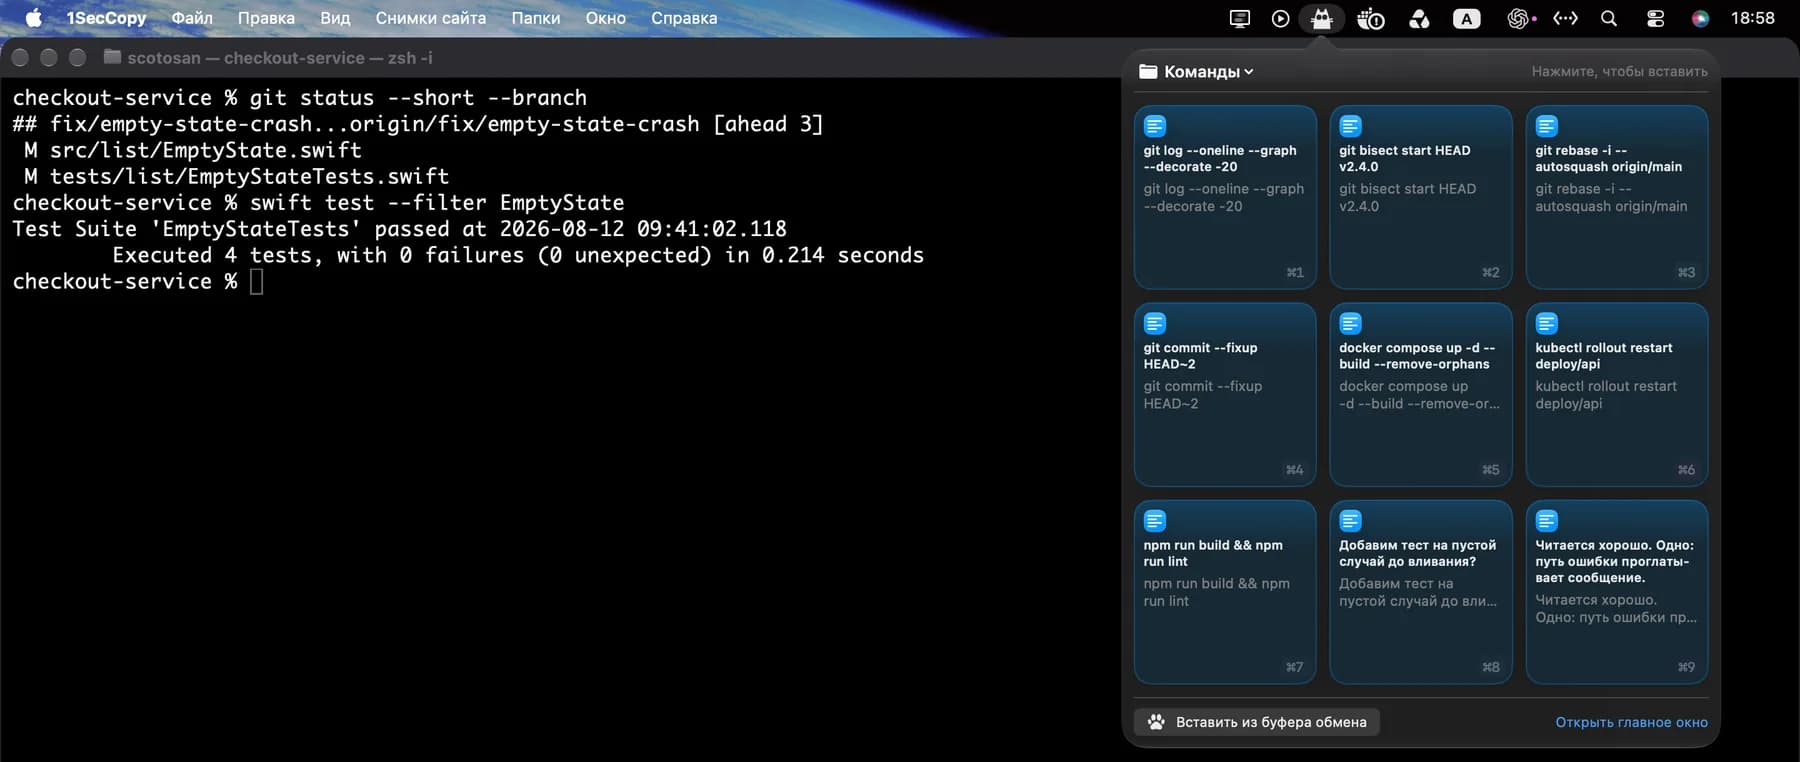Click the folder icon in terminal title bar

[112, 57]
